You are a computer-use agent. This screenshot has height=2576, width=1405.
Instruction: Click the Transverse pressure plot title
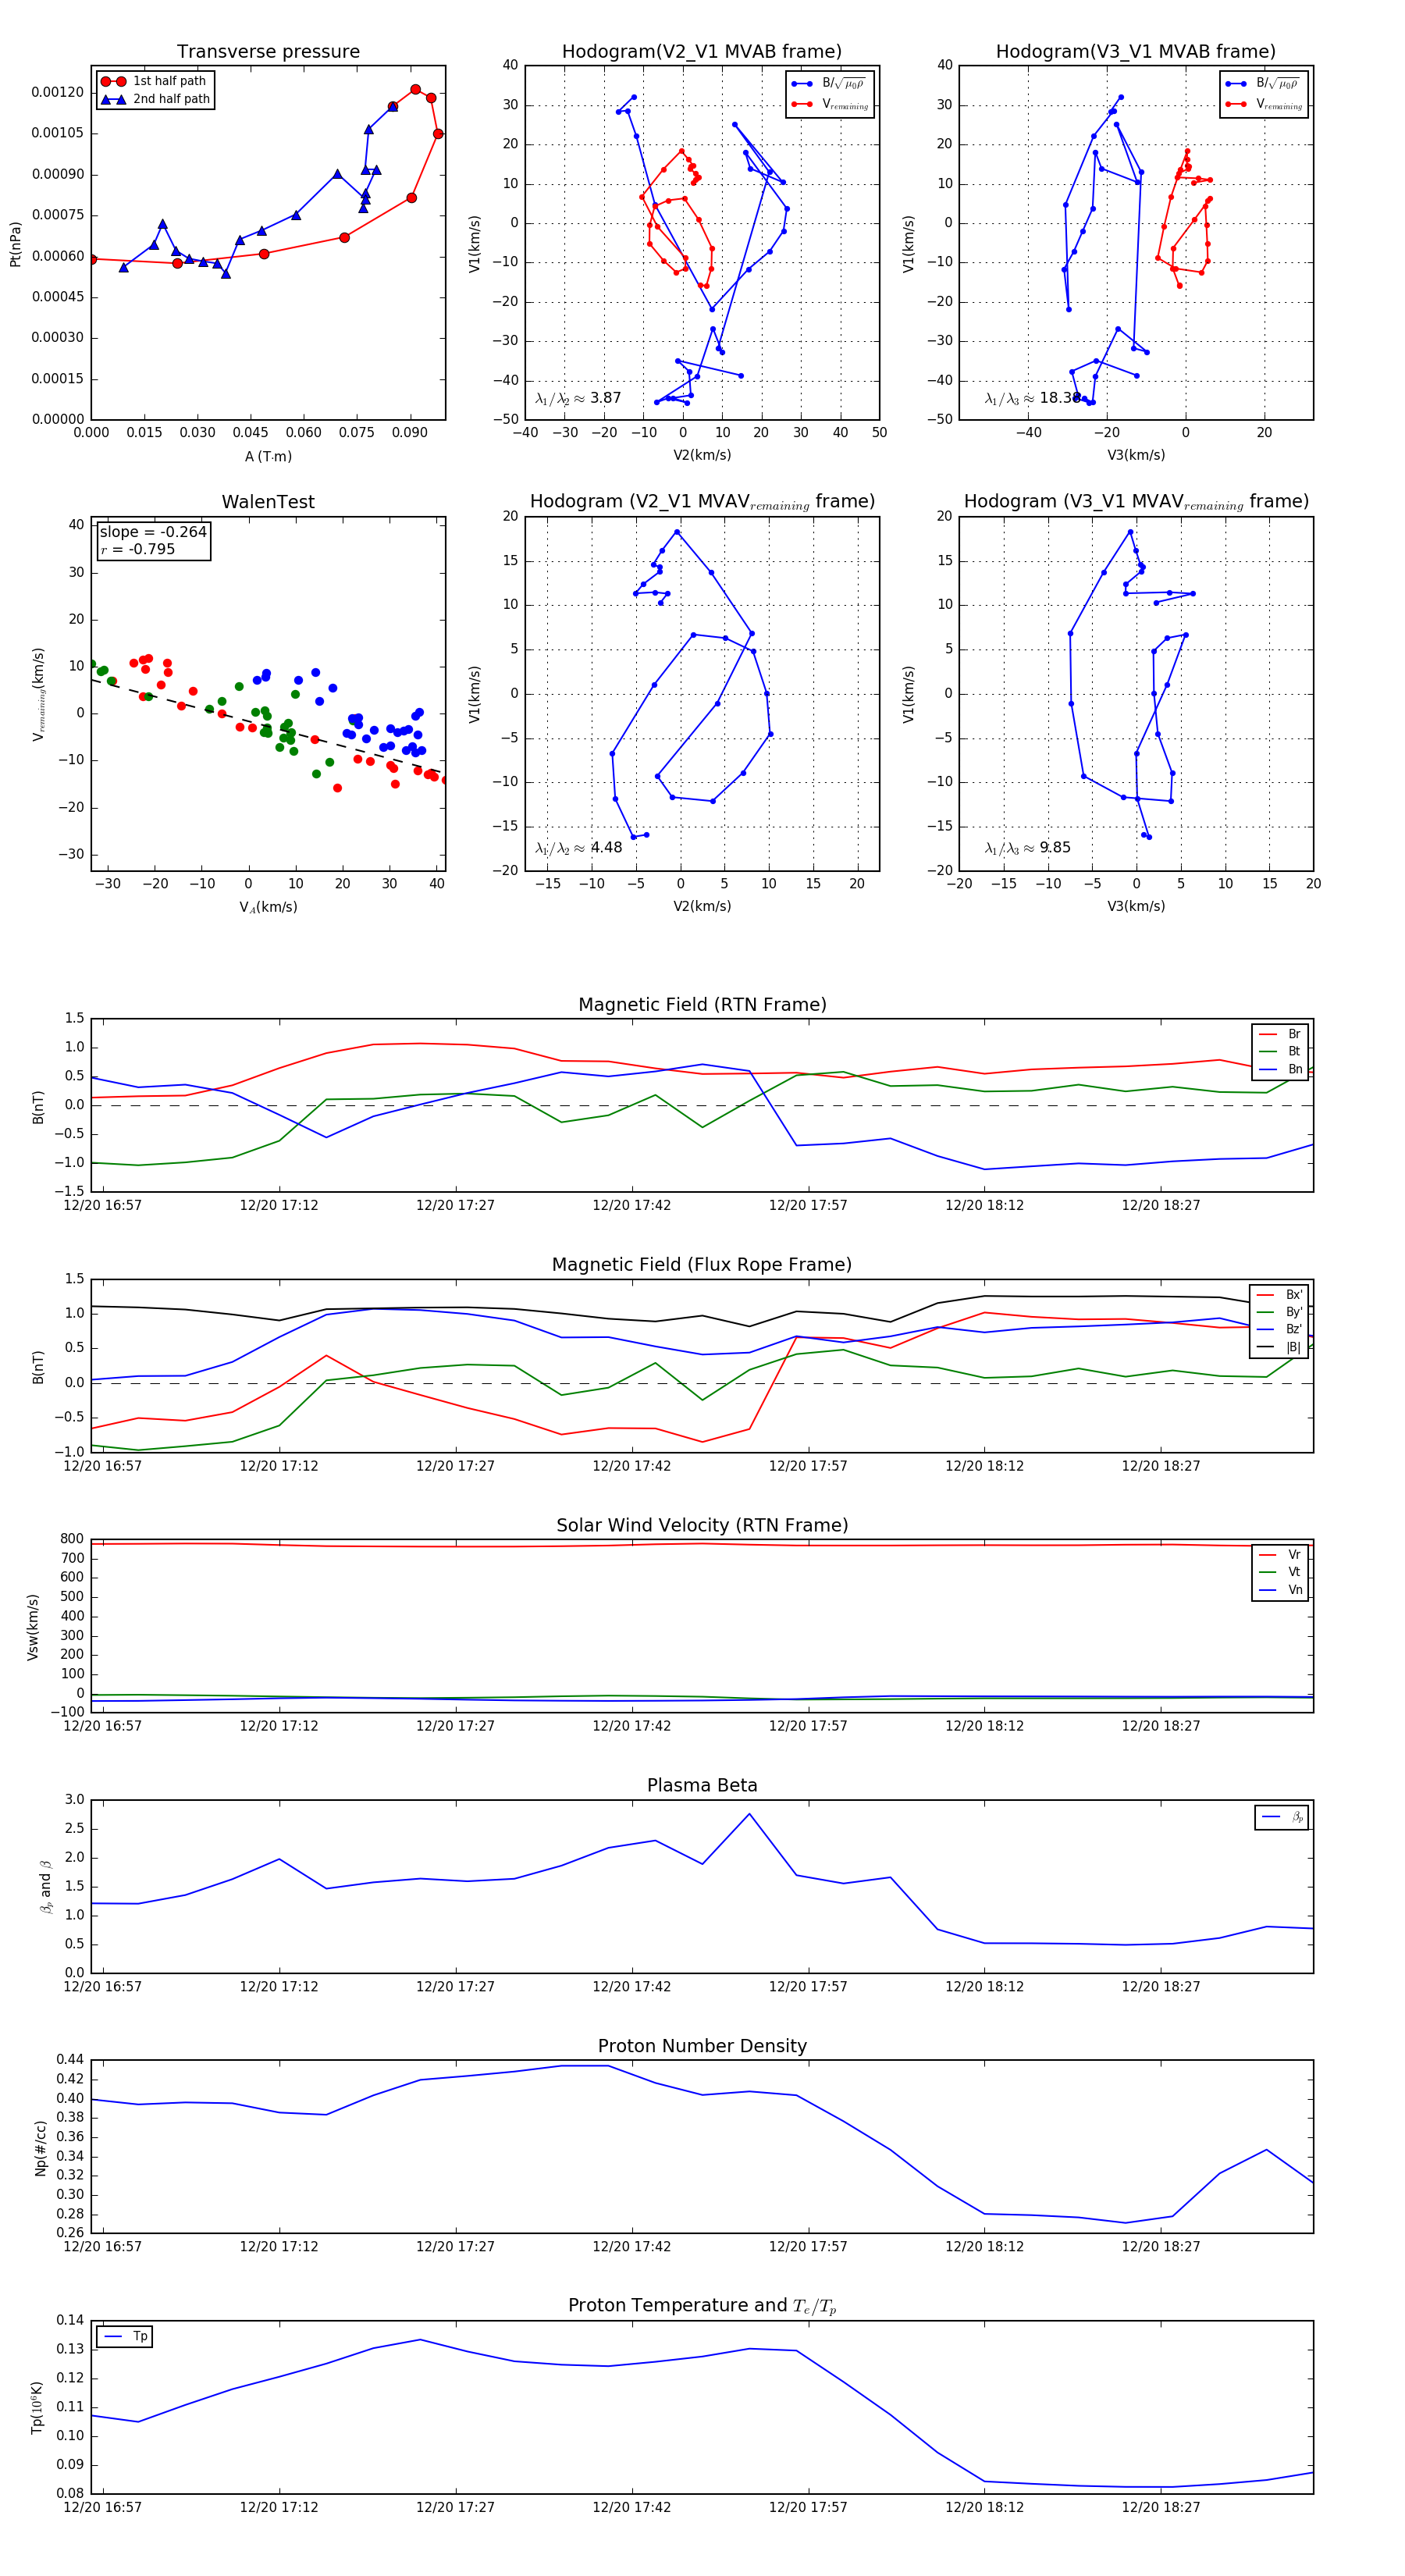click(x=268, y=52)
